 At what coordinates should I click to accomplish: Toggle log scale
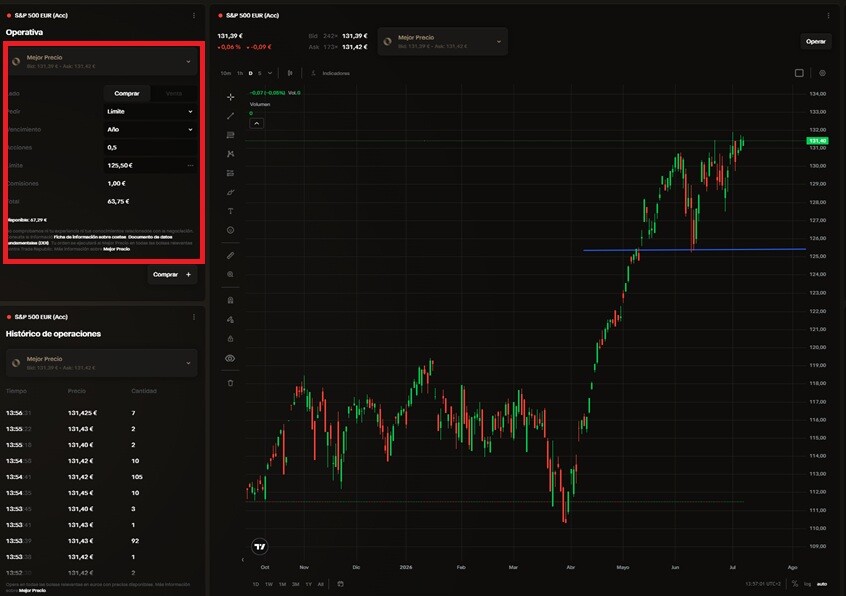(x=808, y=584)
